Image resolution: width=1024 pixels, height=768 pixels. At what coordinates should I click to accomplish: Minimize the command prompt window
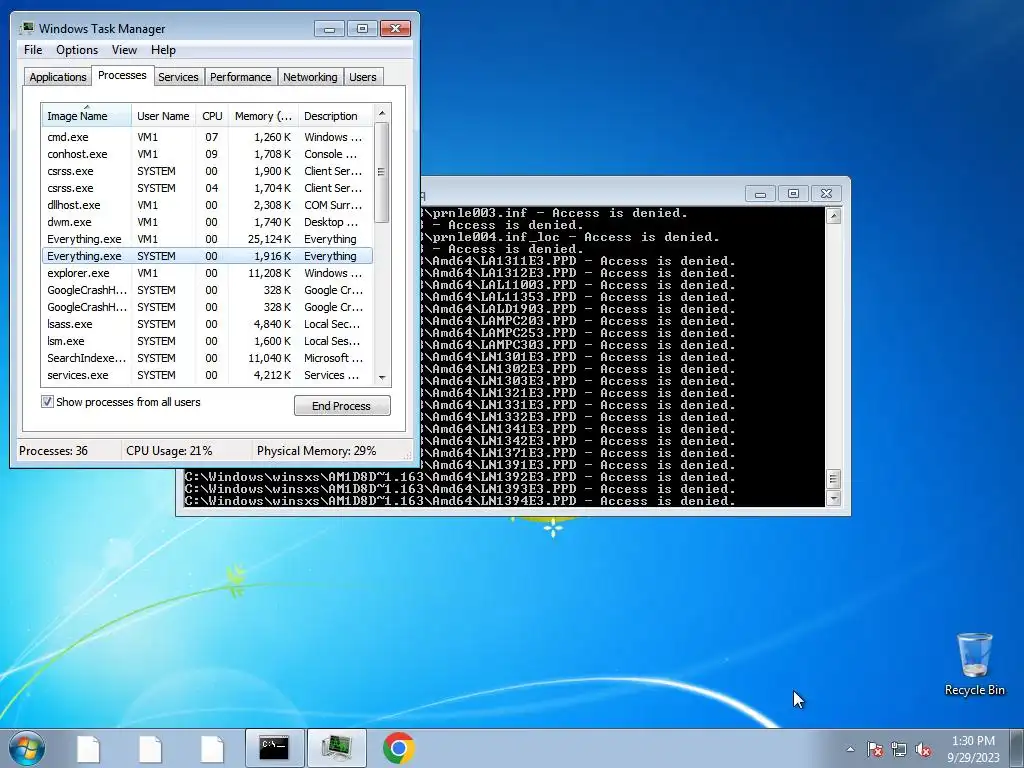(x=760, y=194)
